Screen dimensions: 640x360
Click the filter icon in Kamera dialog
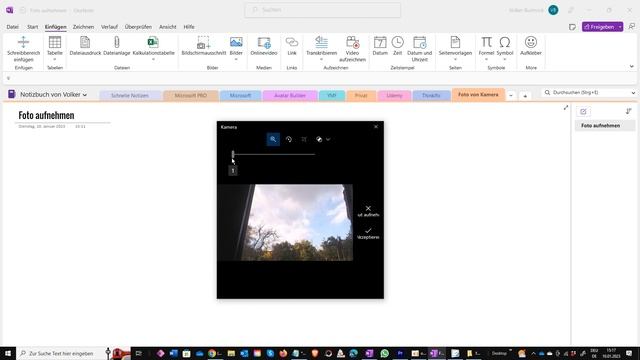click(319, 139)
